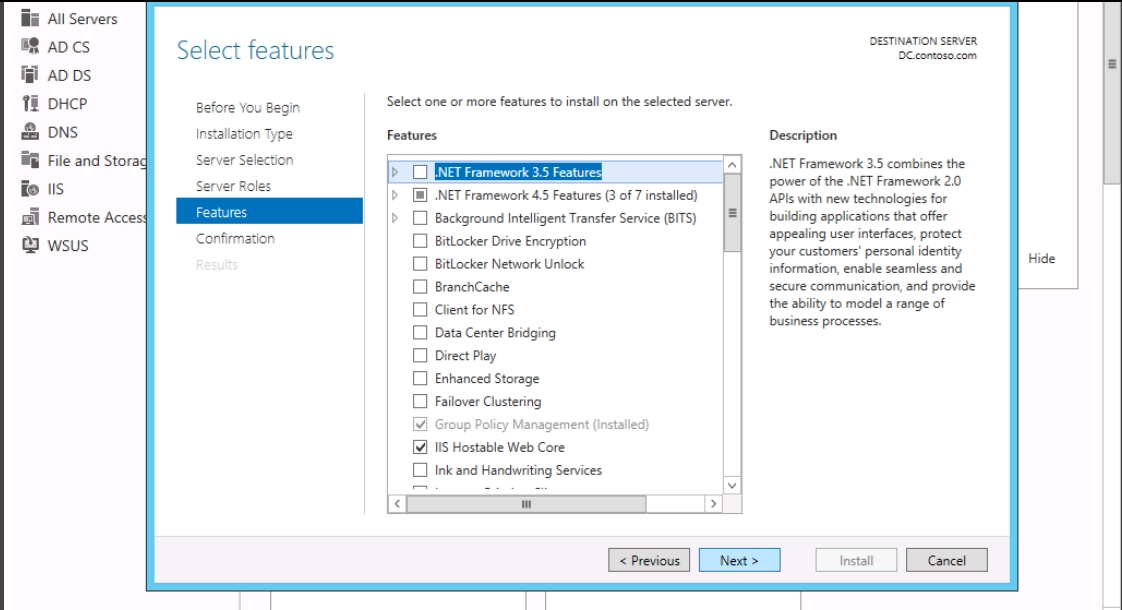This screenshot has width=1122, height=610.
Task: Click the Next button
Action: pyautogui.click(x=739, y=561)
